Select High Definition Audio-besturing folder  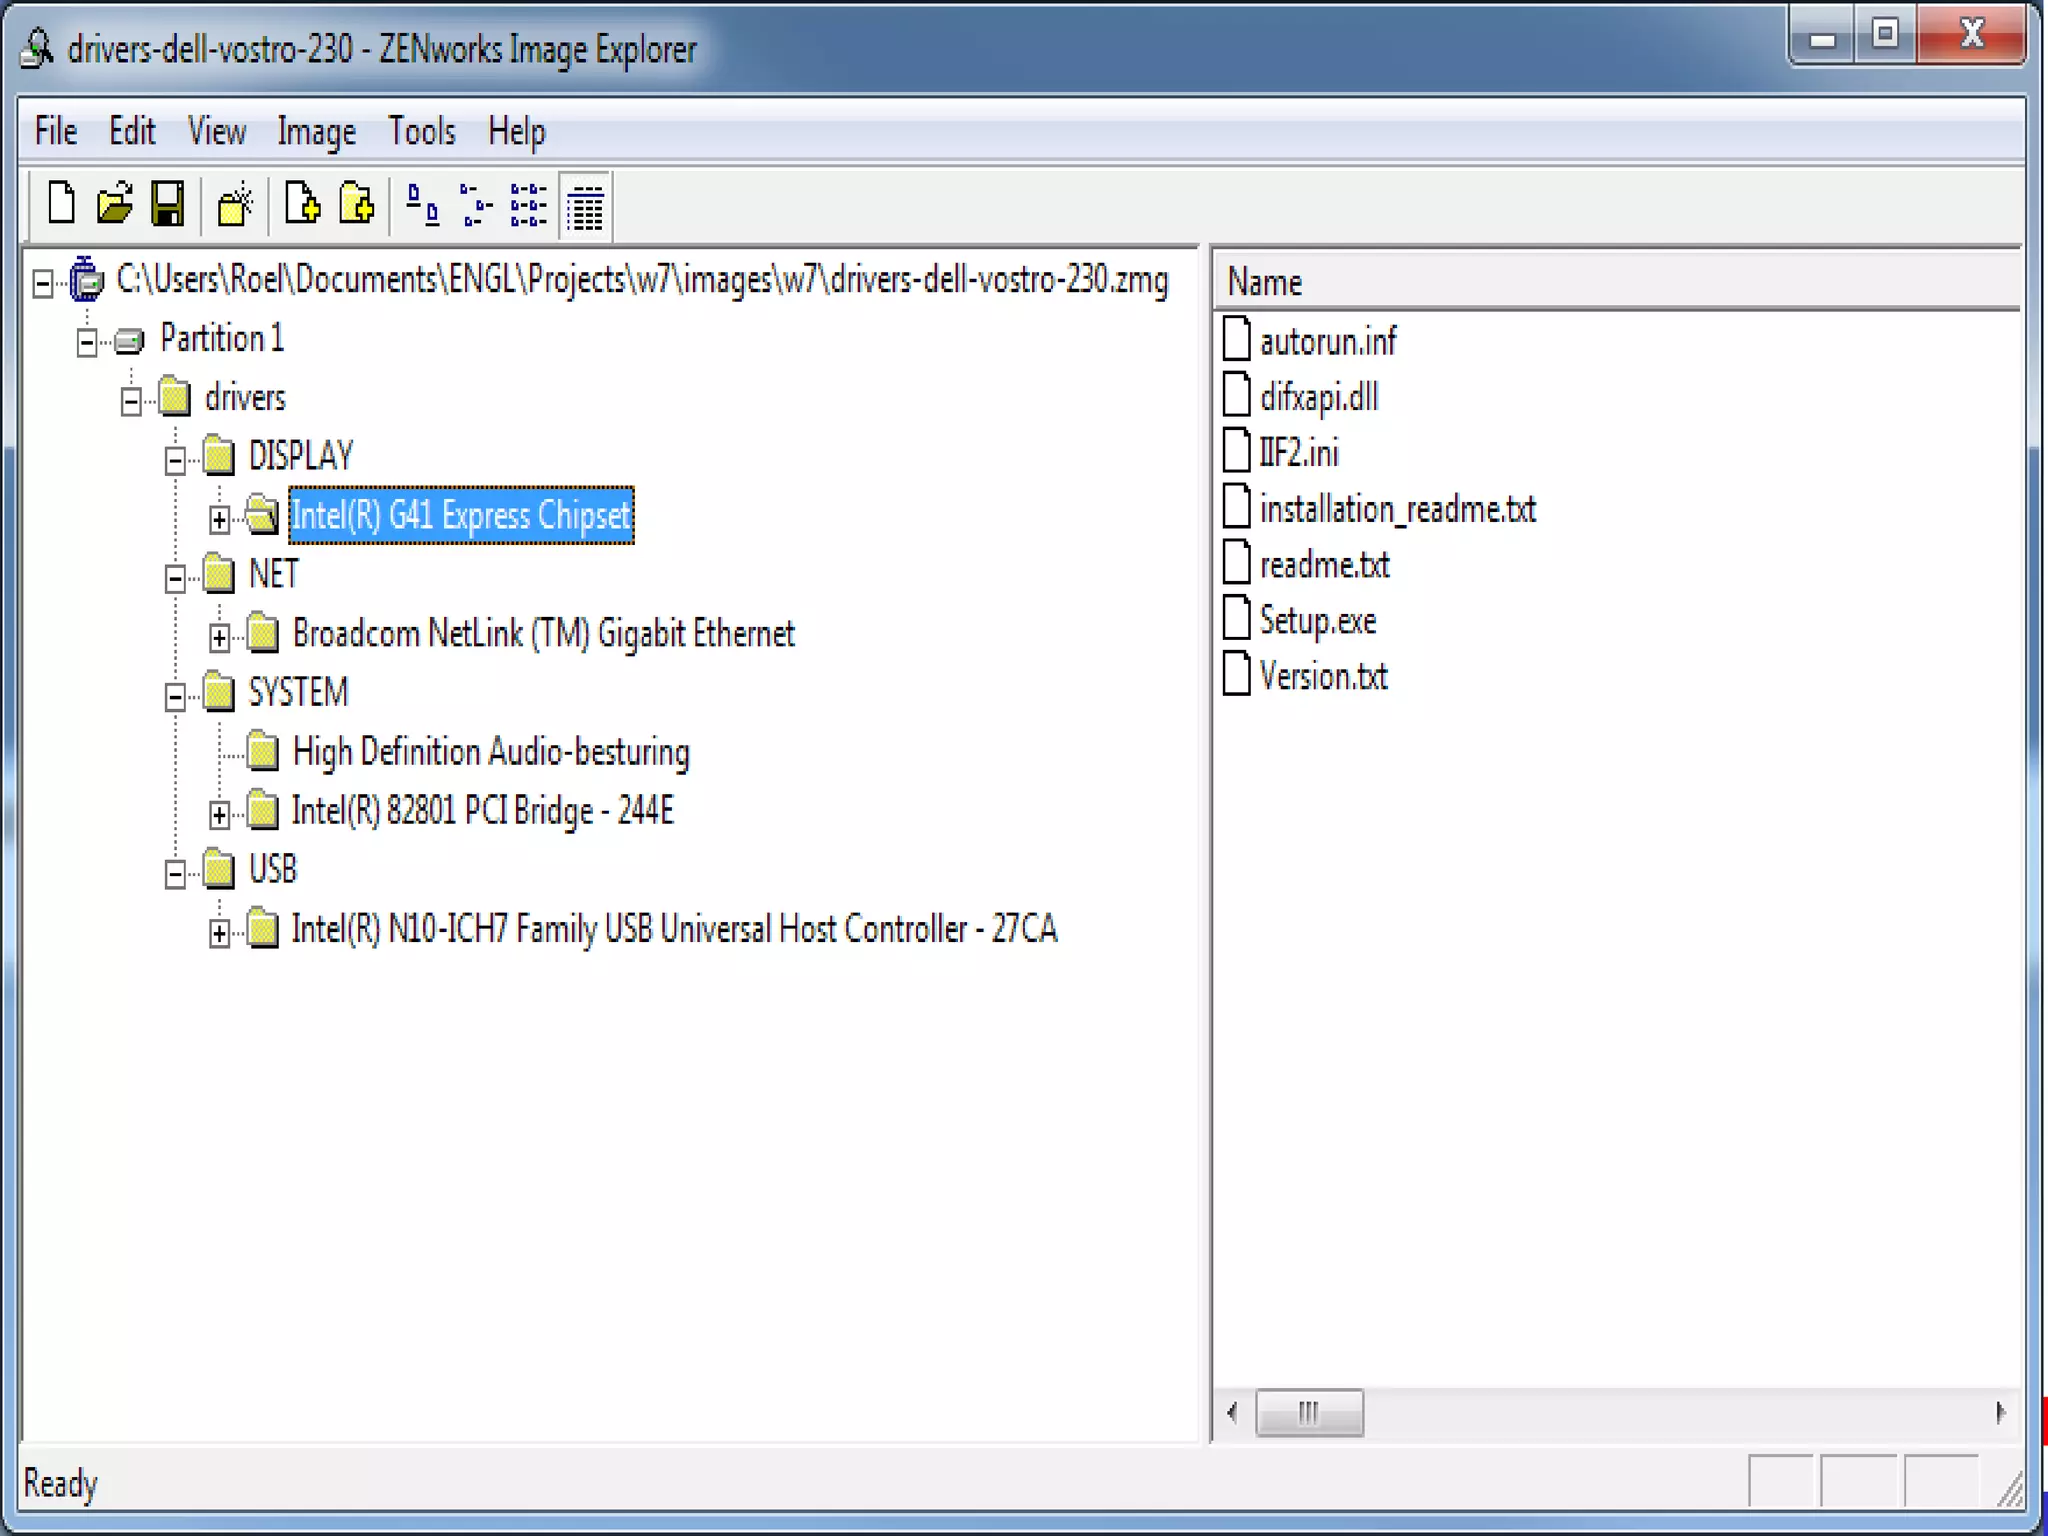tap(490, 752)
